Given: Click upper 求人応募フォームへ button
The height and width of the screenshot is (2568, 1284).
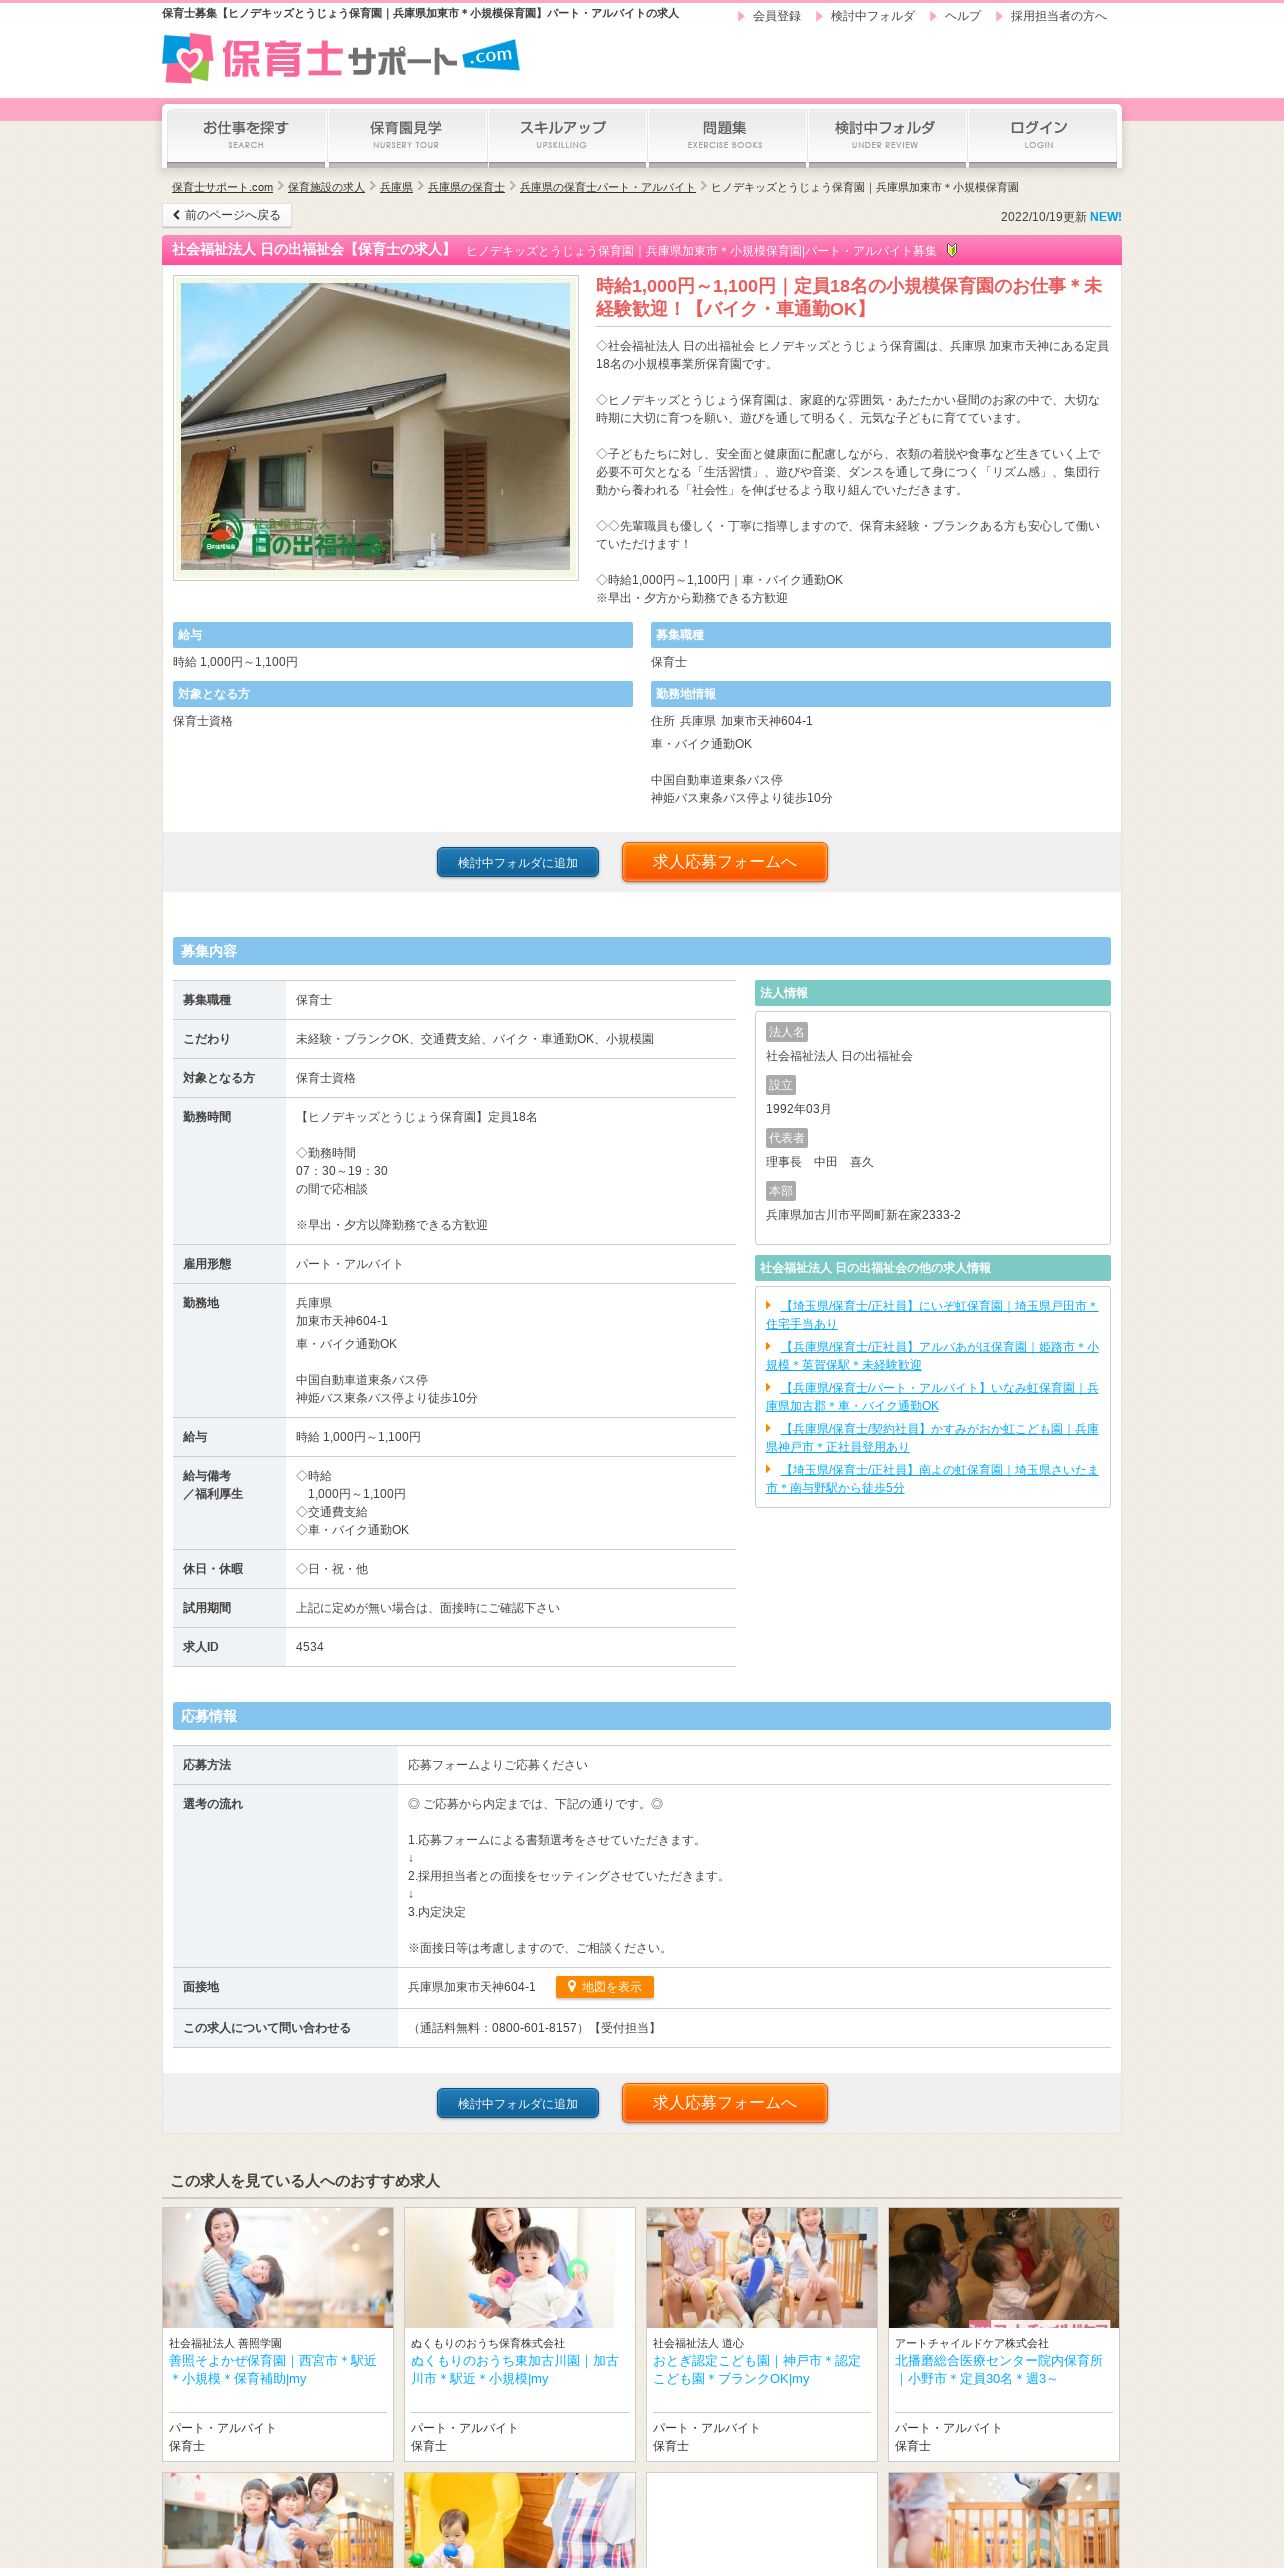Looking at the screenshot, I should (x=725, y=862).
